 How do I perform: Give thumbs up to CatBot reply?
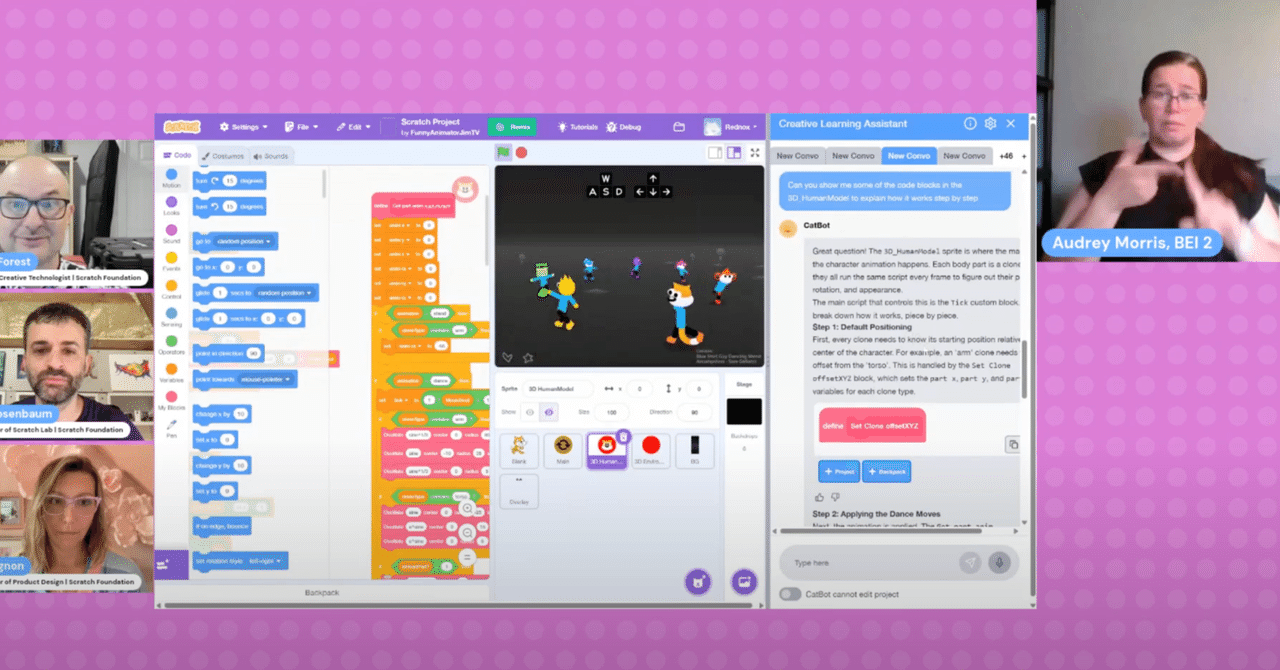point(820,496)
